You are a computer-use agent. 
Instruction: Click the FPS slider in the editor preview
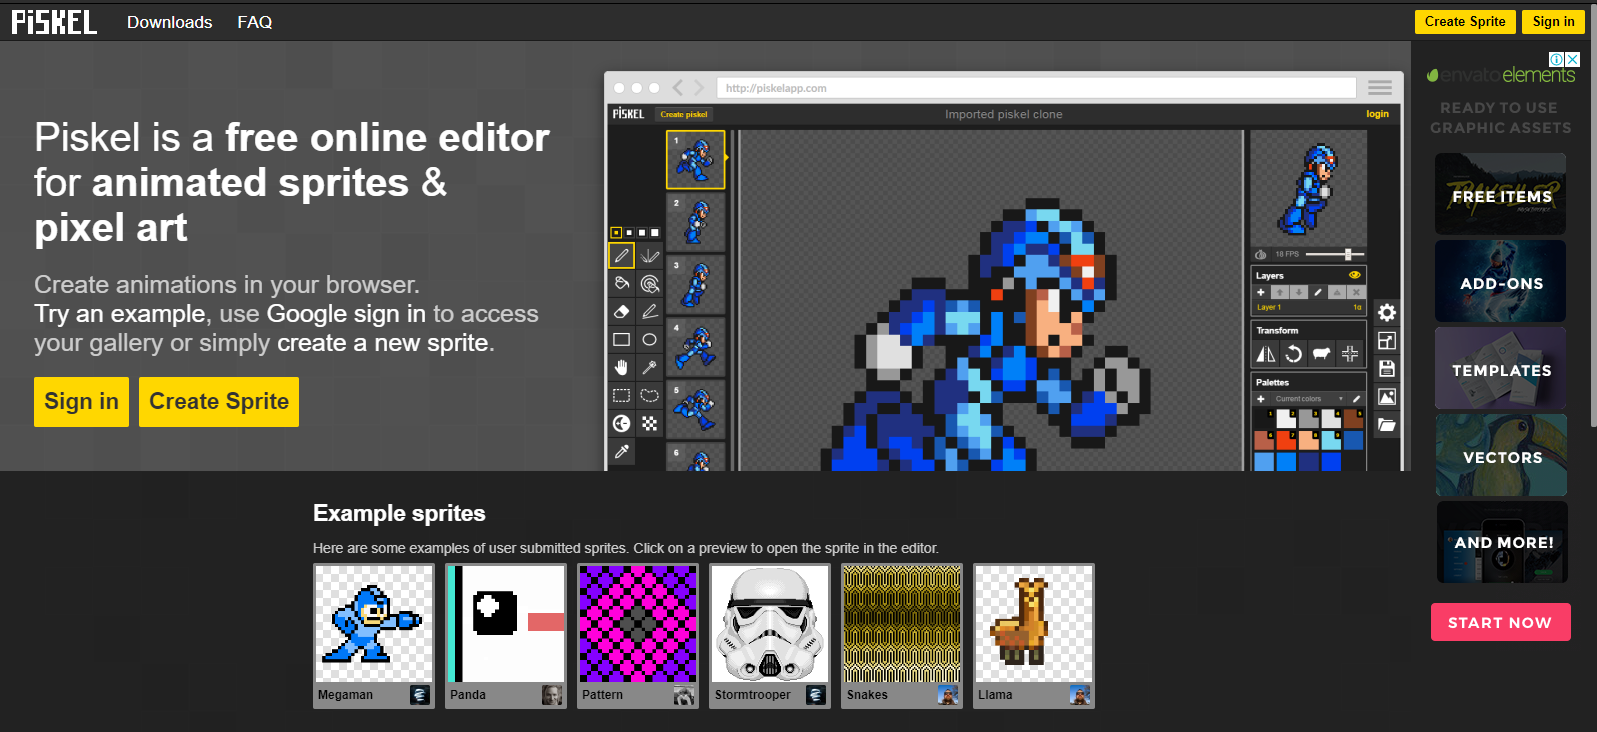coord(1334,254)
